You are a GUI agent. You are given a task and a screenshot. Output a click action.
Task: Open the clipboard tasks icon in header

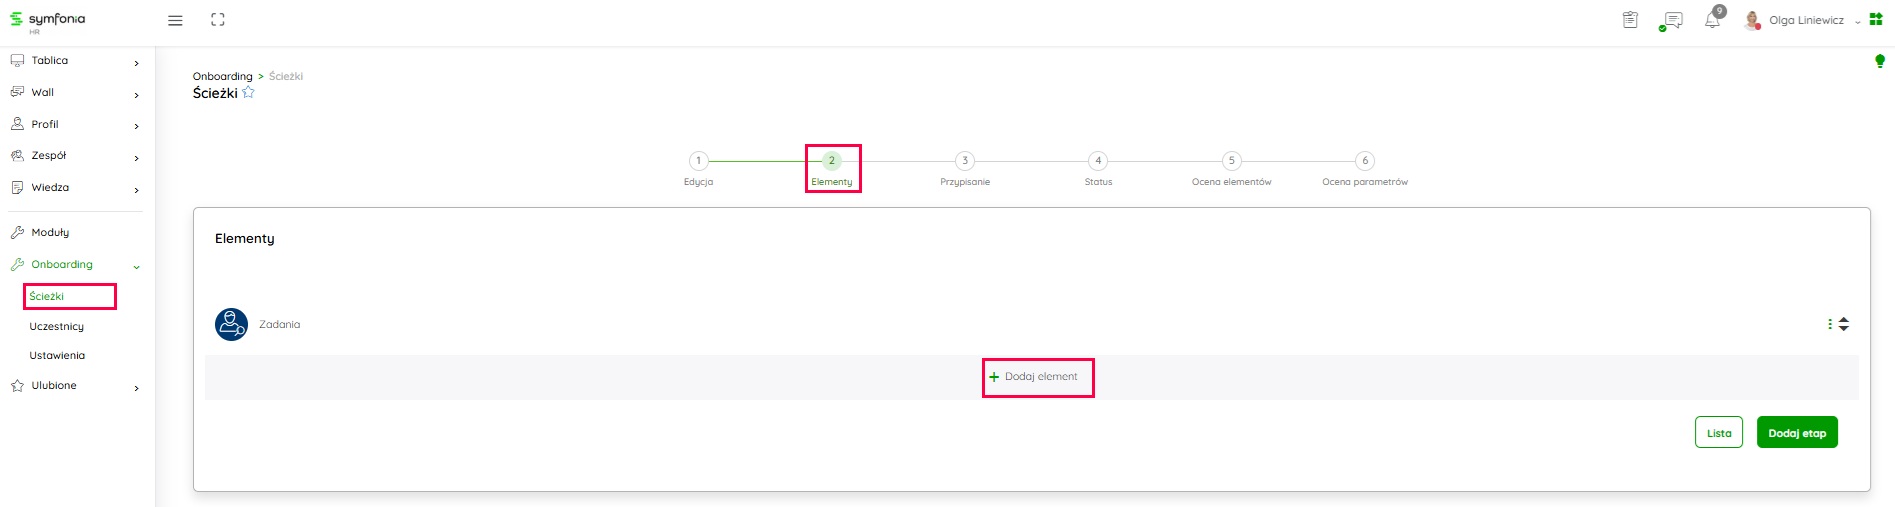click(x=1630, y=20)
